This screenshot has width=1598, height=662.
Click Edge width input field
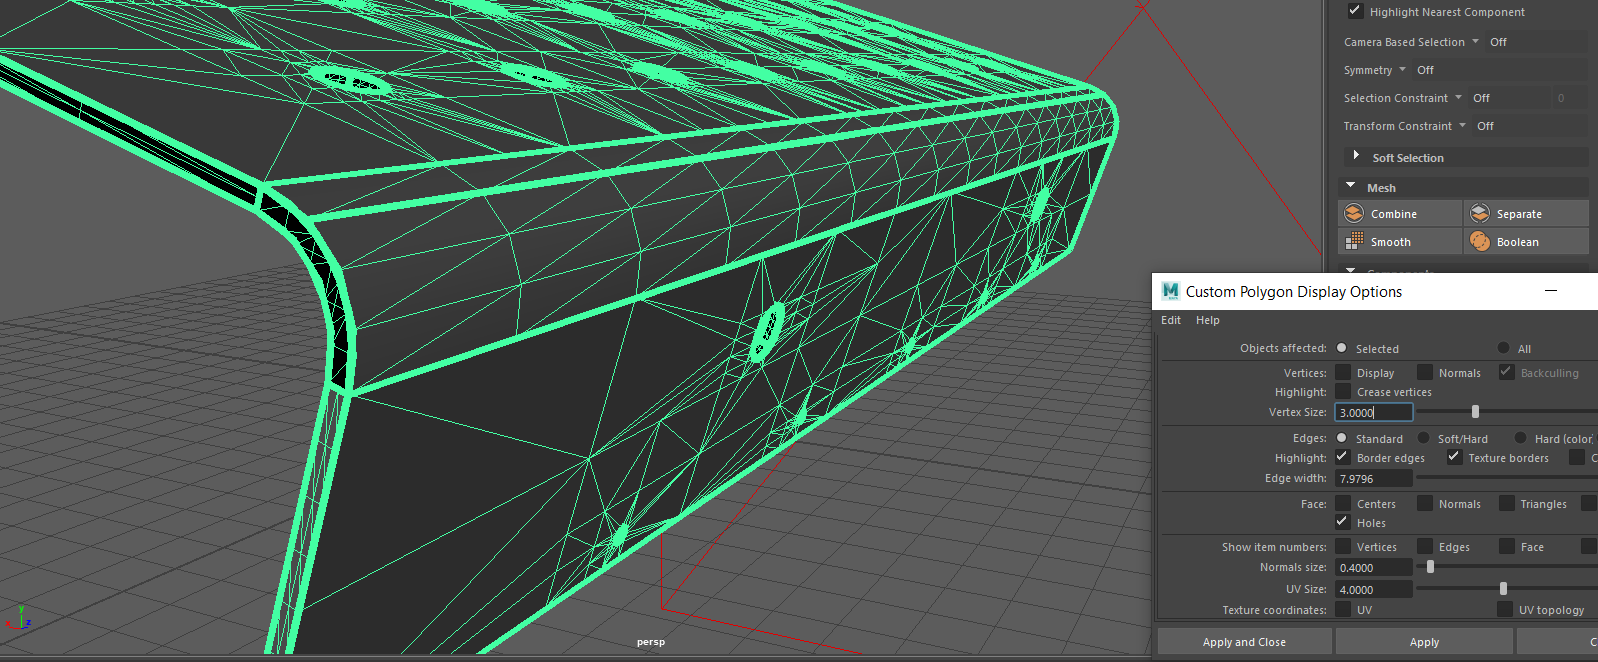click(1374, 478)
